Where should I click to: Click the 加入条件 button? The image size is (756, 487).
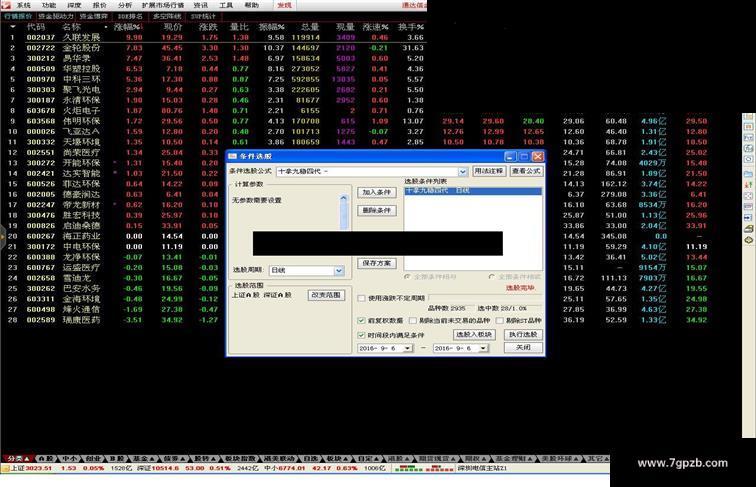(377, 192)
